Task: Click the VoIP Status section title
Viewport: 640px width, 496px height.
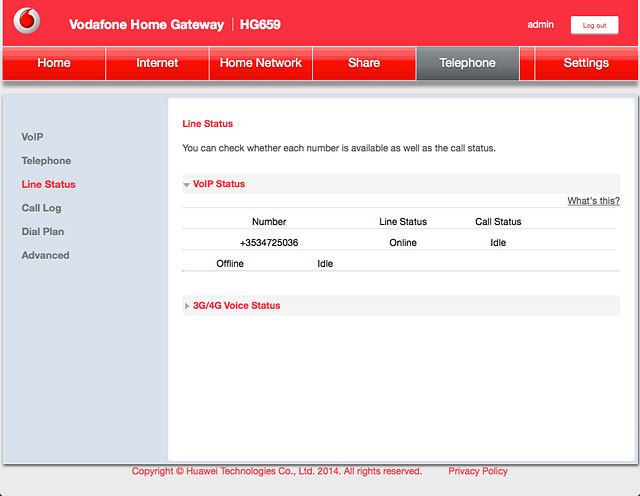Action: [x=219, y=184]
